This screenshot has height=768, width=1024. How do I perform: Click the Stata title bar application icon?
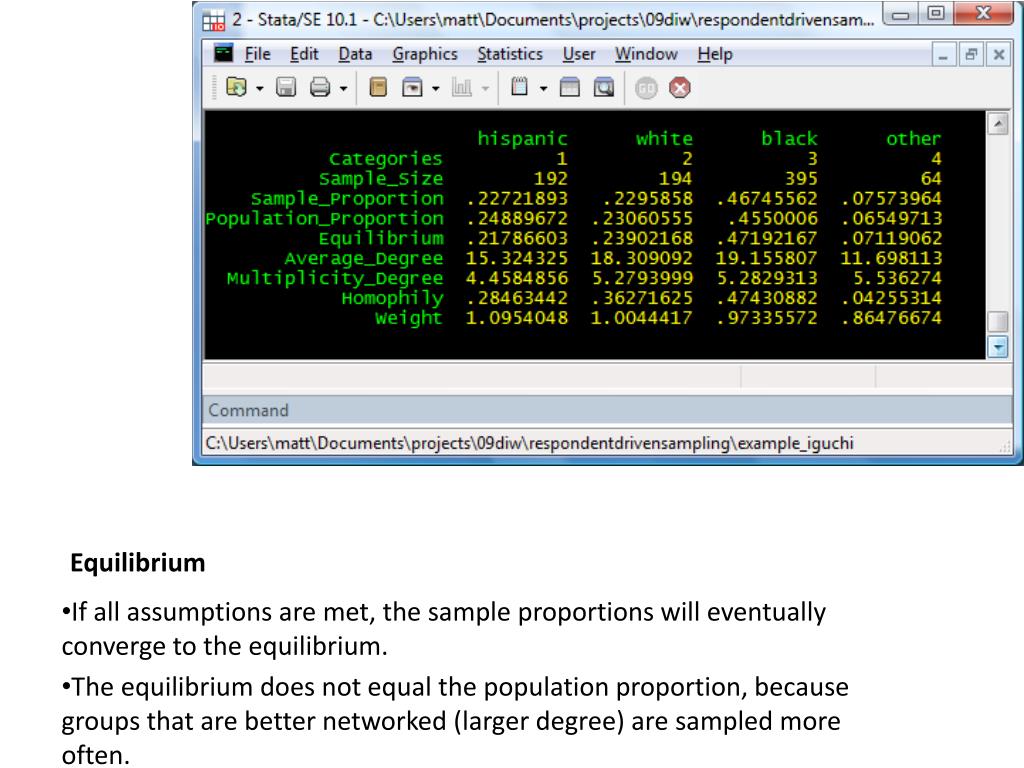[x=214, y=21]
